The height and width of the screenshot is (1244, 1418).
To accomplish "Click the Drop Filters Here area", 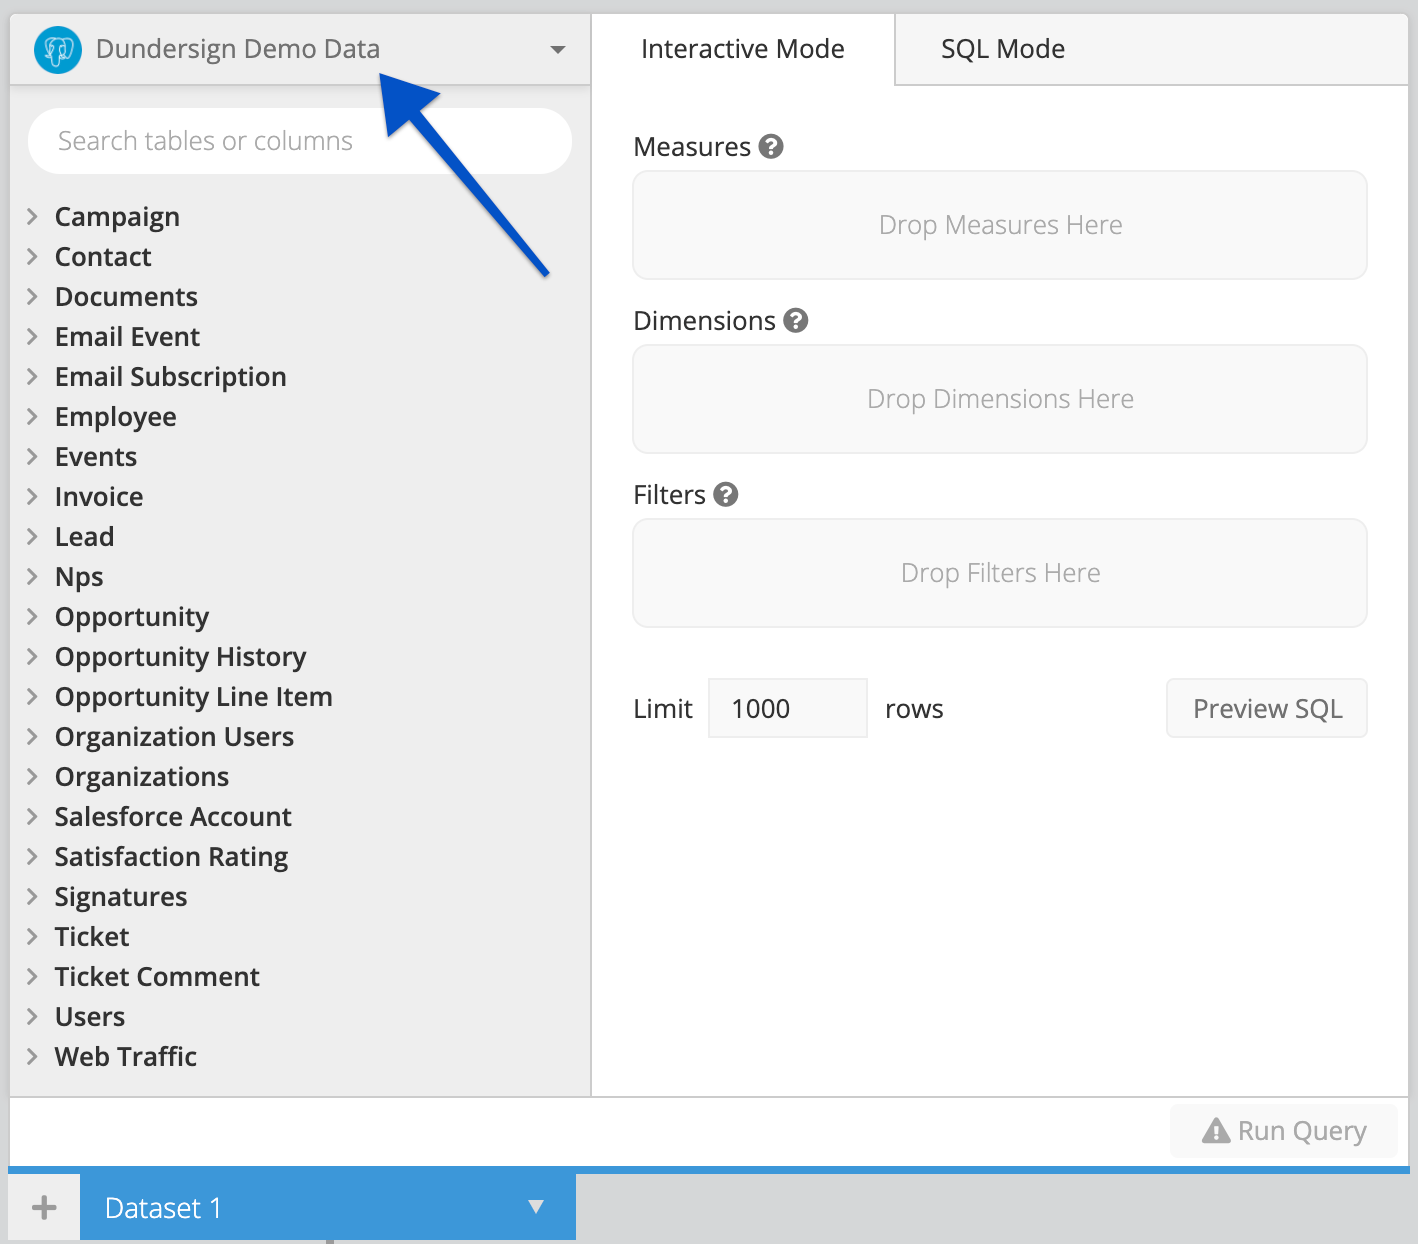I will point(1000,573).
